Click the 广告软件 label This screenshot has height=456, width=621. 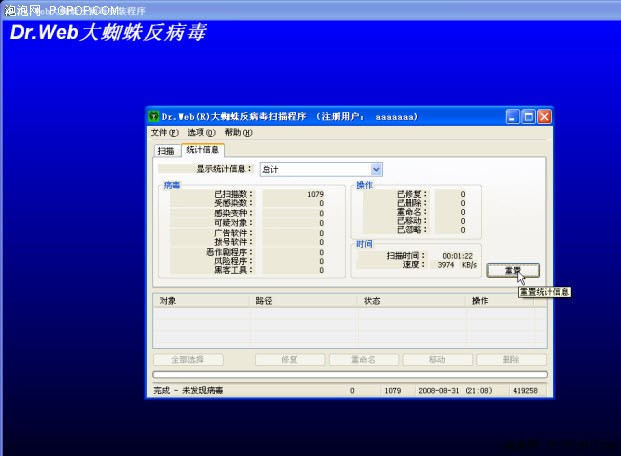[233, 233]
